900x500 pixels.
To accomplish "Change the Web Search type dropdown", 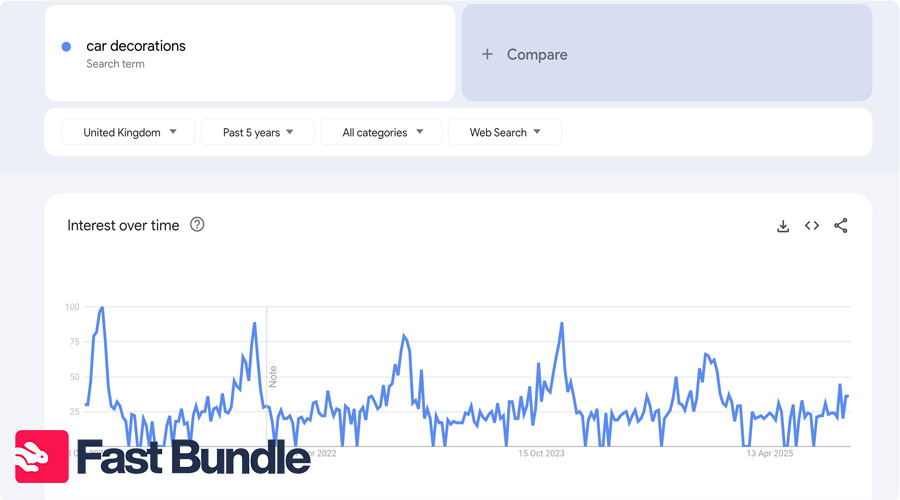I will click(505, 132).
